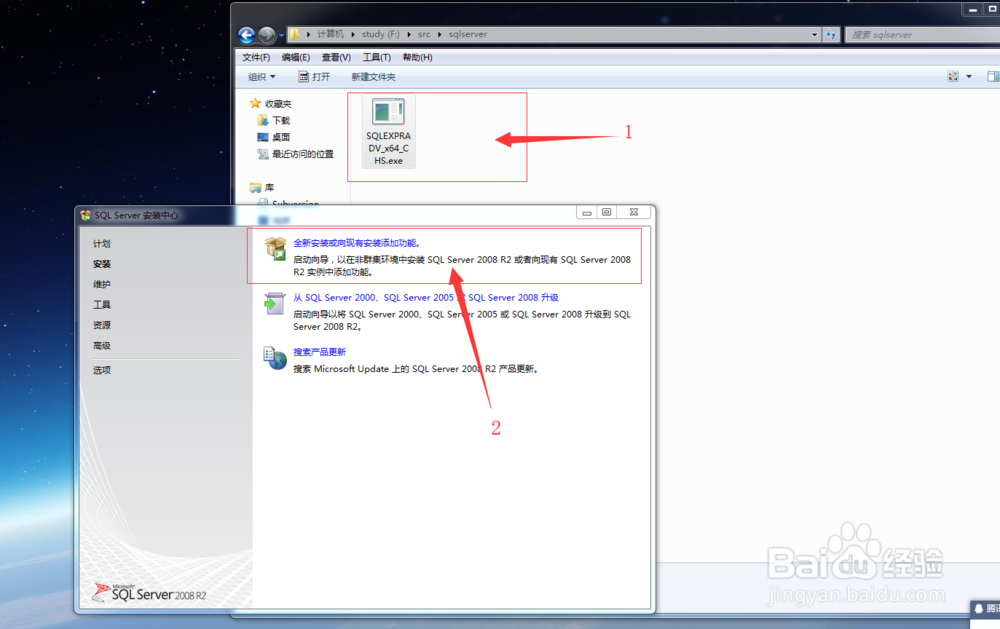Click the new installation package box icon
1000x629 pixels.
(276, 249)
